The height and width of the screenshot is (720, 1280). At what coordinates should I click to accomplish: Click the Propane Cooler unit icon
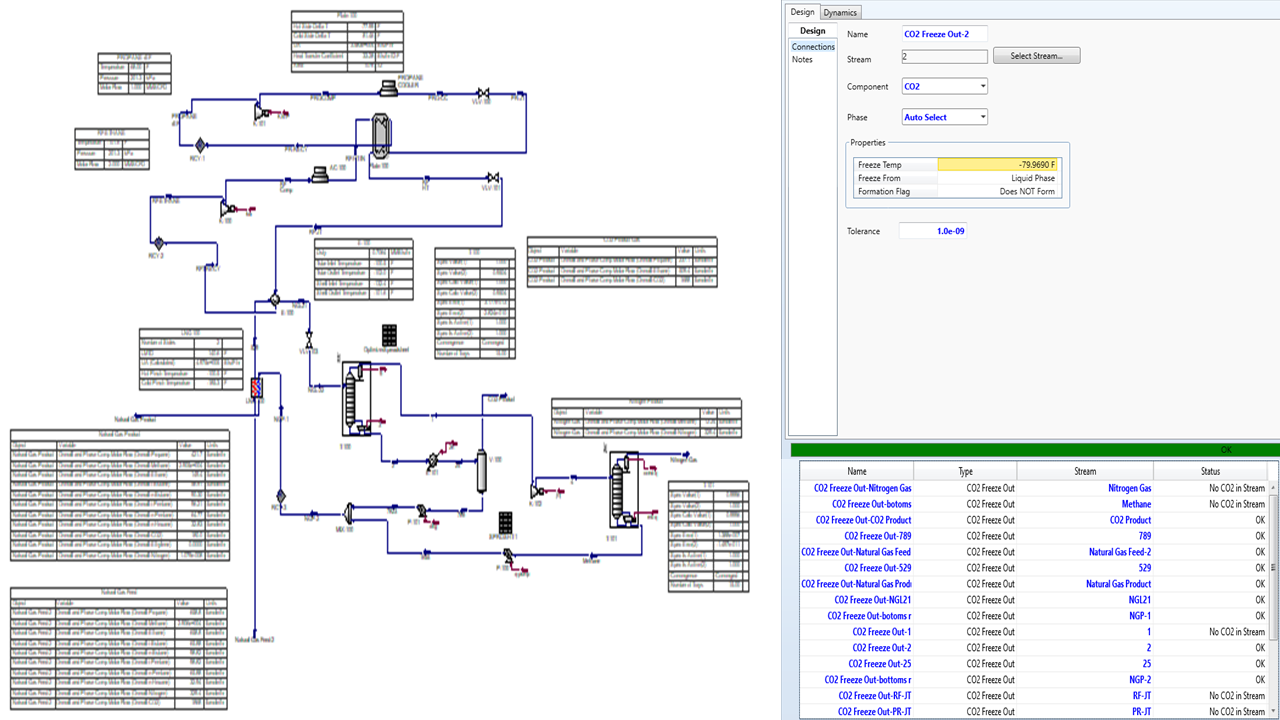tap(388, 89)
